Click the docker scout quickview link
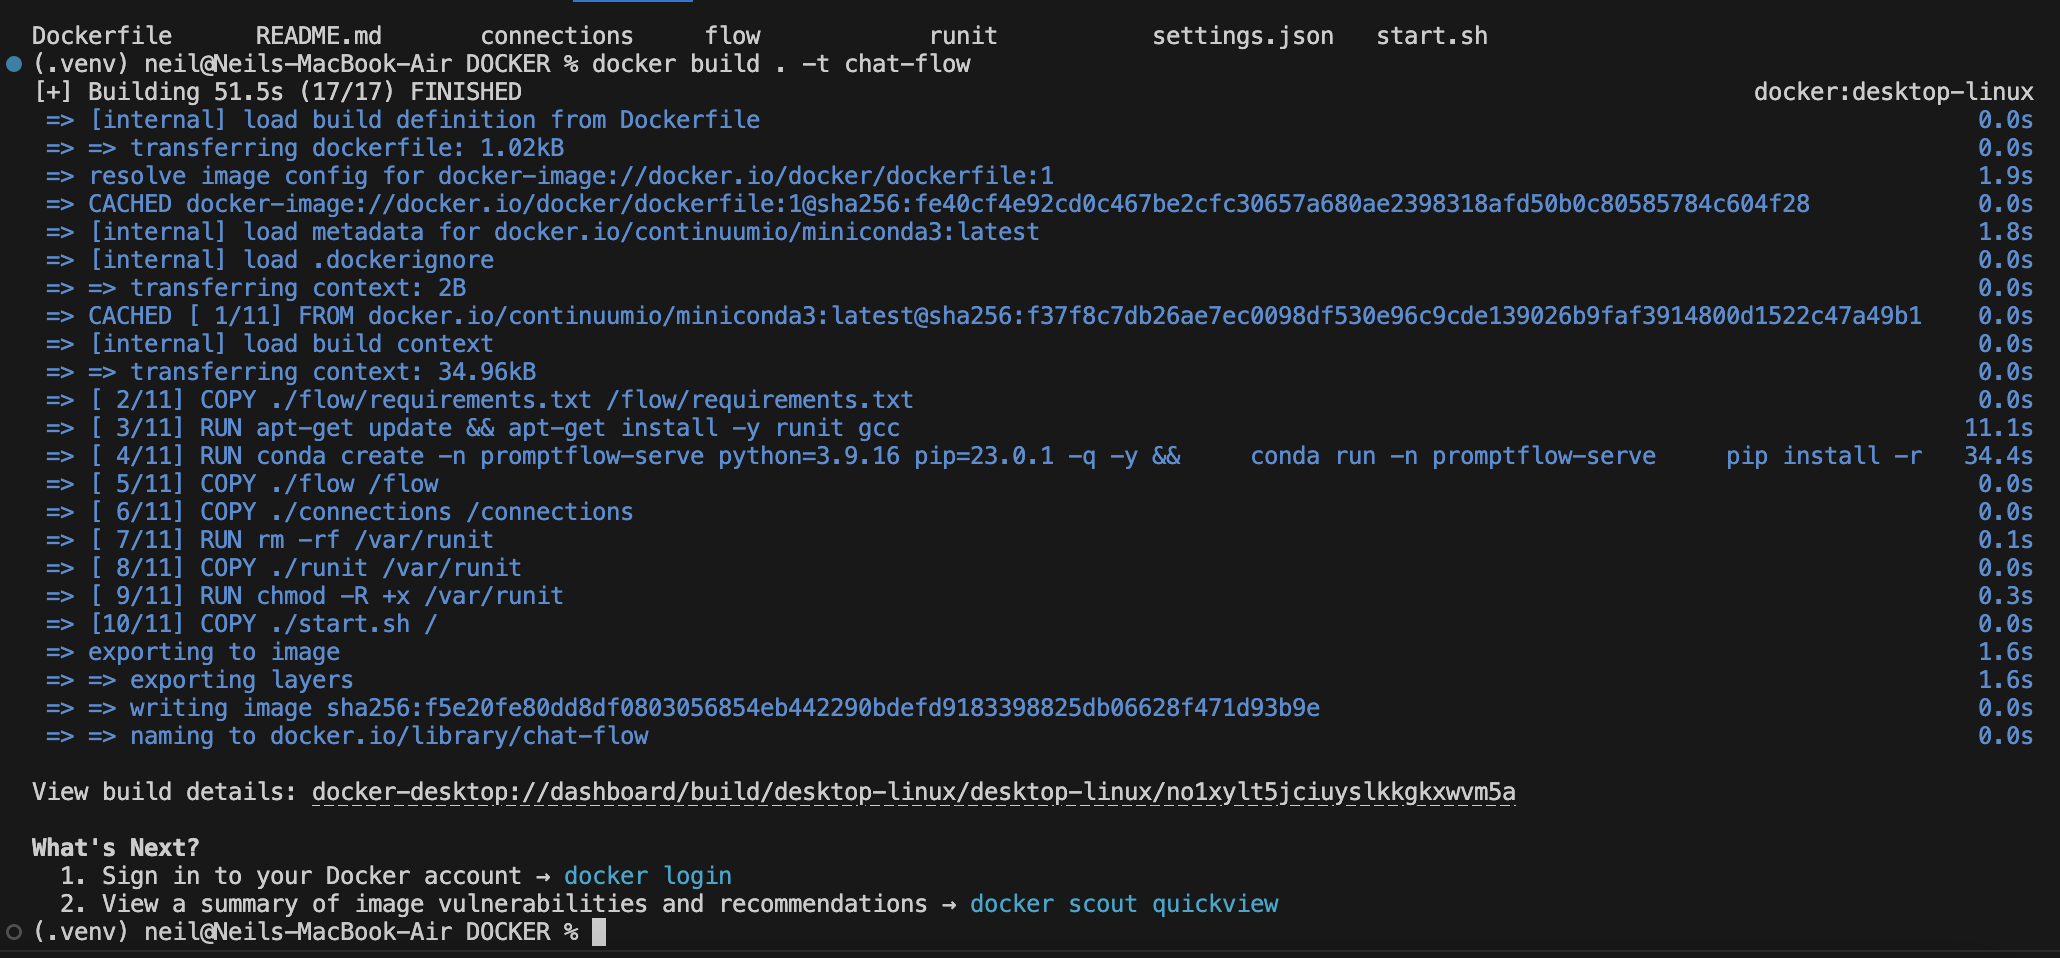The height and width of the screenshot is (958, 2060). point(1123,904)
